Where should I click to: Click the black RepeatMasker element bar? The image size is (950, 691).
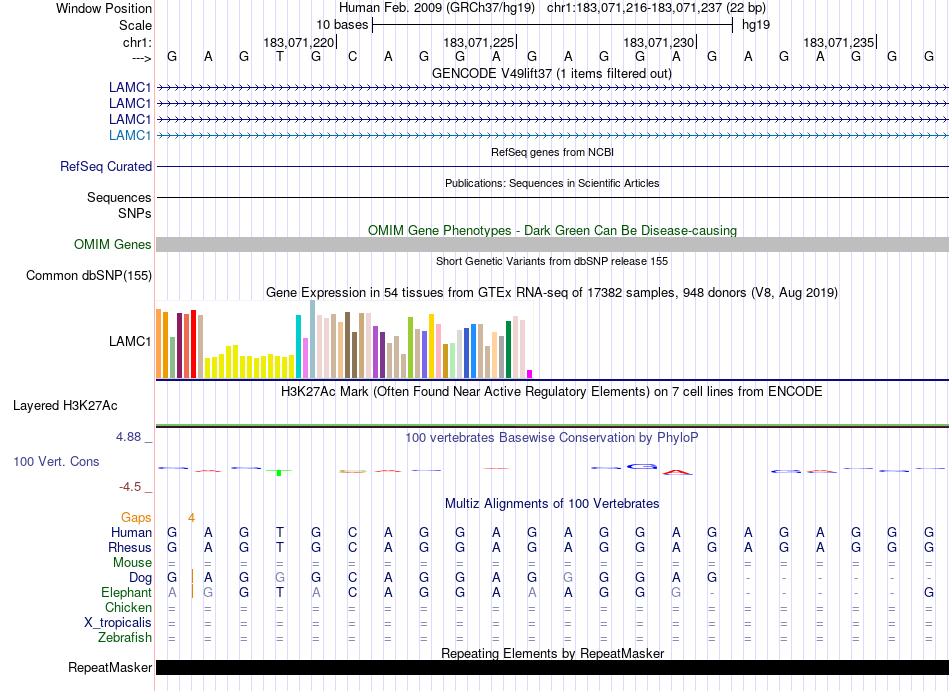point(552,667)
